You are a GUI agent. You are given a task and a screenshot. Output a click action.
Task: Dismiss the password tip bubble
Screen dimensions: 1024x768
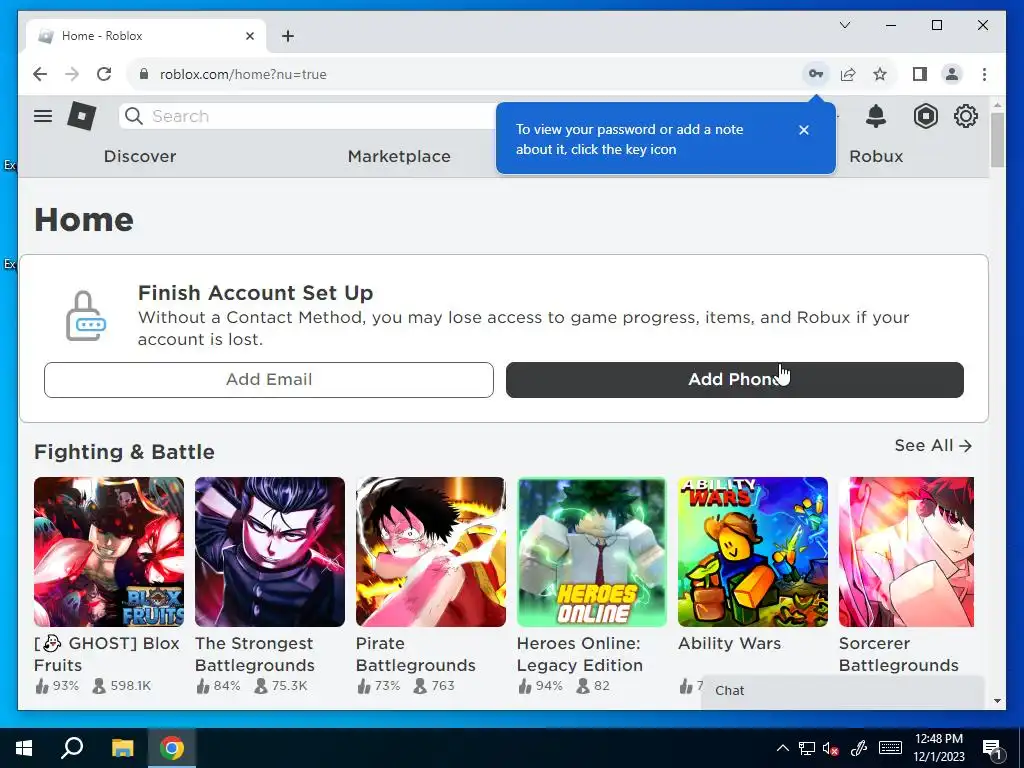point(804,130)
